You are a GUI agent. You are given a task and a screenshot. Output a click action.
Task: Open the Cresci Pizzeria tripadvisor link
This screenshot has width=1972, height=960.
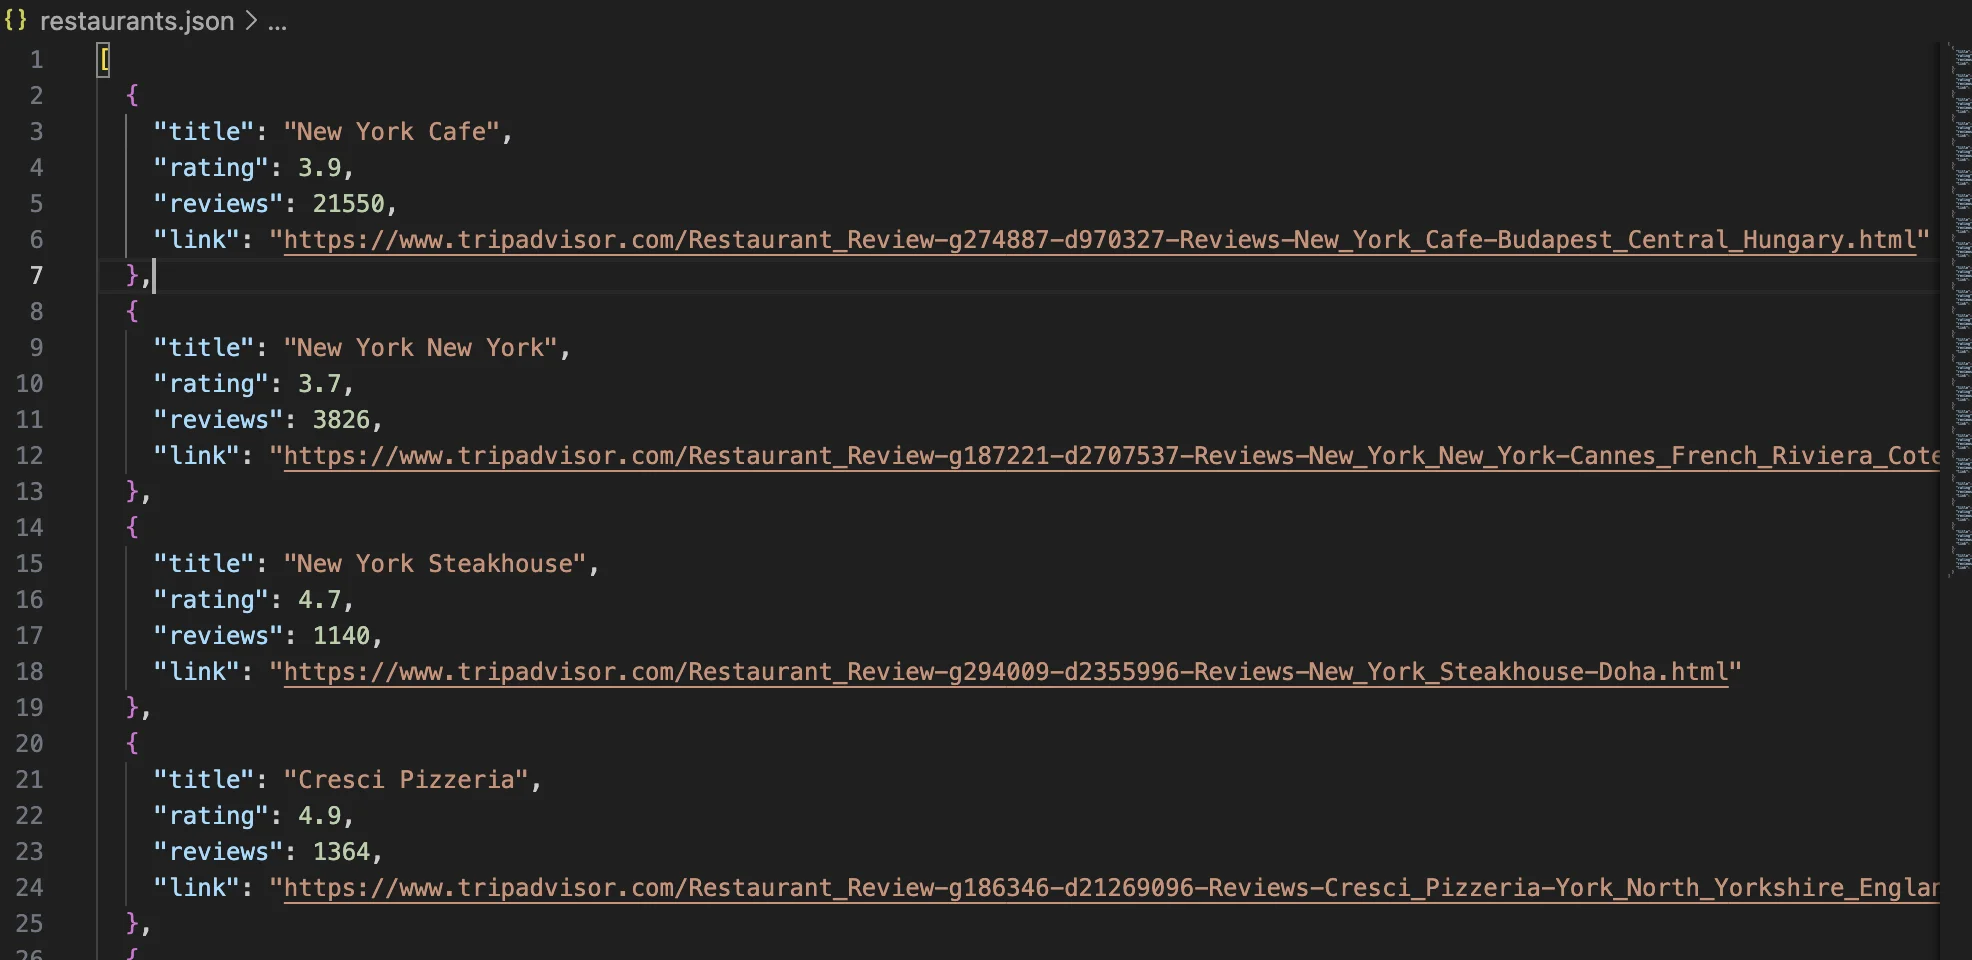[1100, 888]
